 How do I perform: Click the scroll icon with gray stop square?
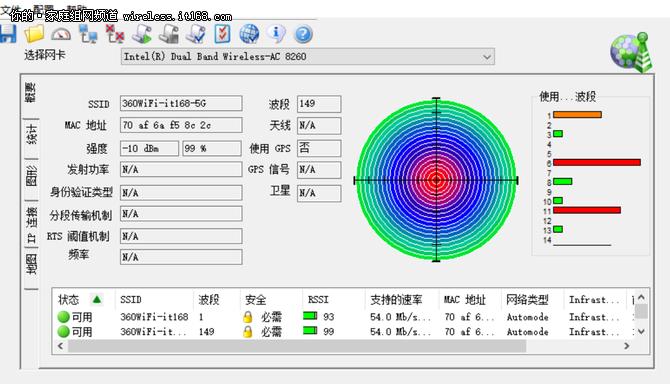[x=169, y=34]
